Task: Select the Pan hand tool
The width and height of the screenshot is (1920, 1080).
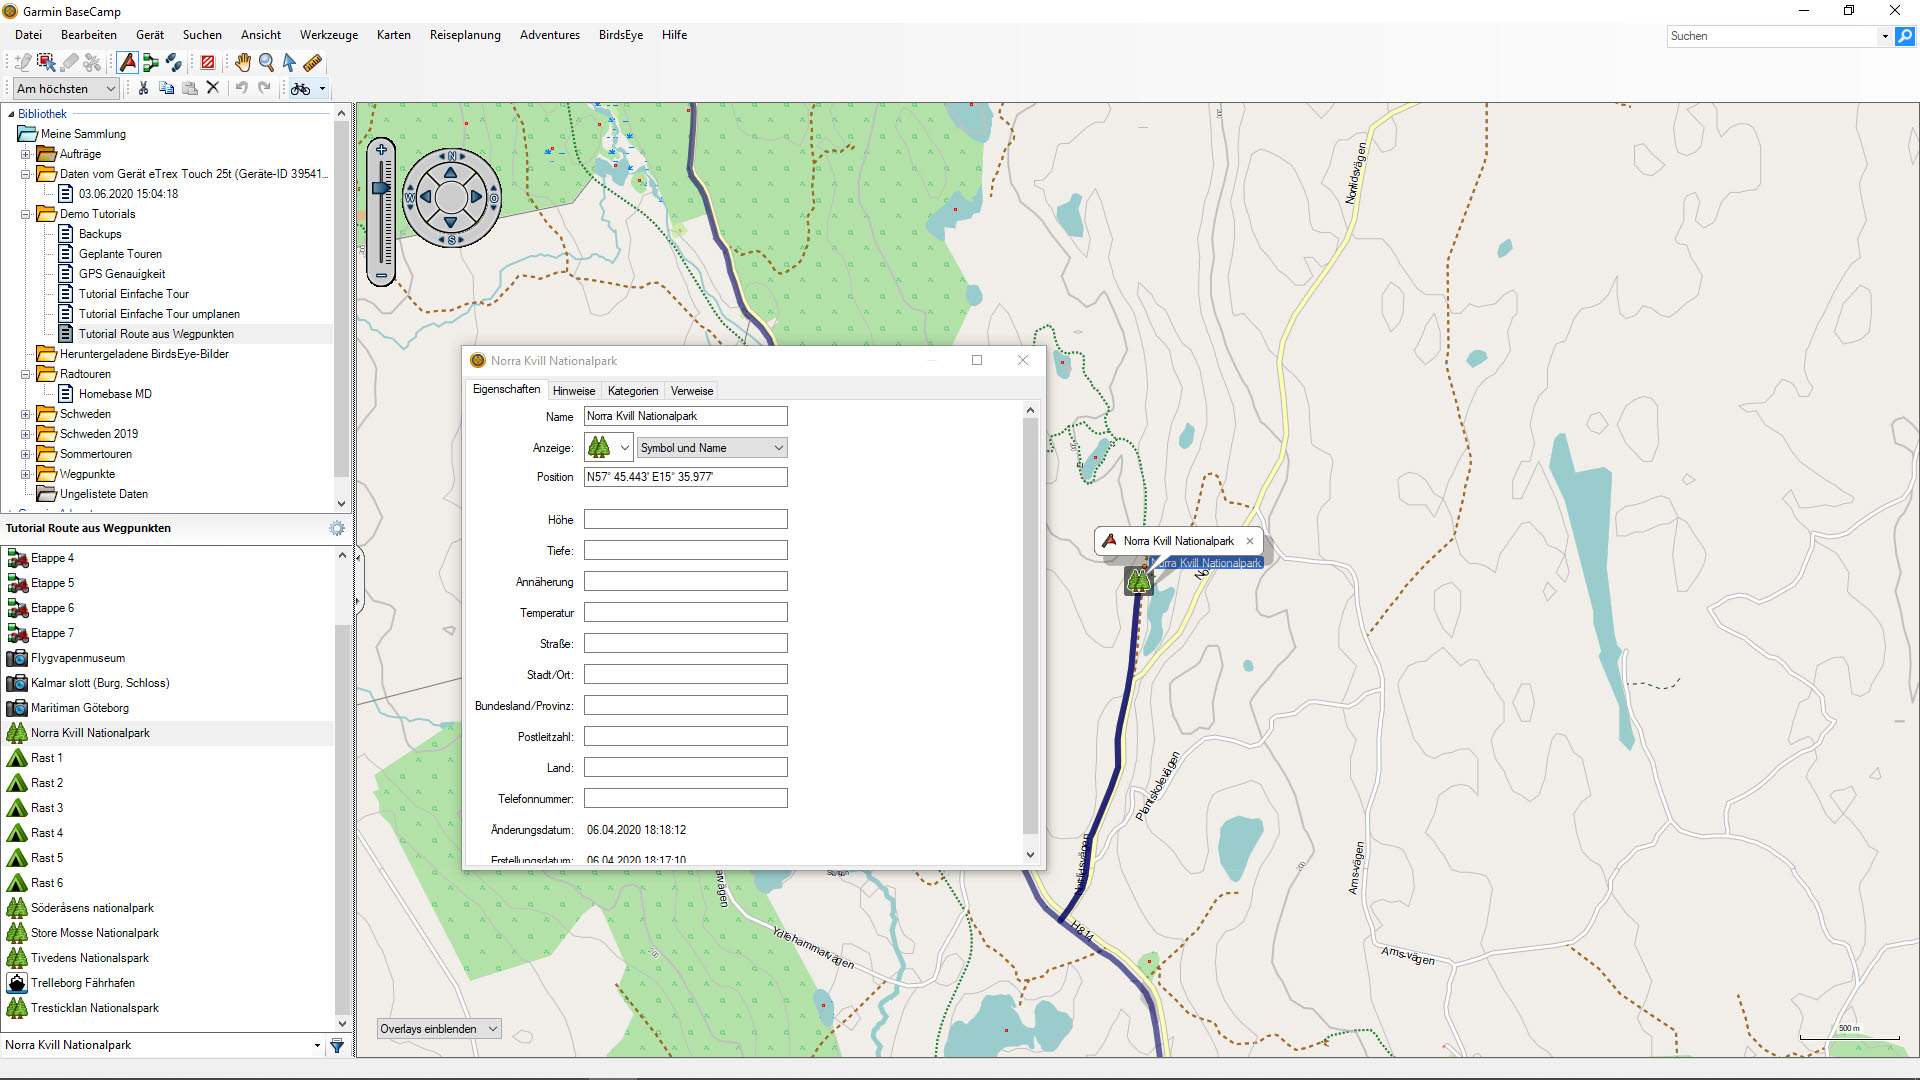Action: pyautogui.click(x=243, y=62)
